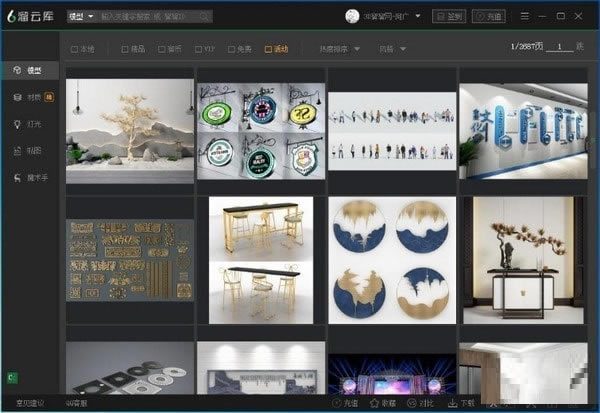Image resolution: width=600 pixels, height=413 pixels.
Task: Click the page number input field
Action: click(564, 47)
